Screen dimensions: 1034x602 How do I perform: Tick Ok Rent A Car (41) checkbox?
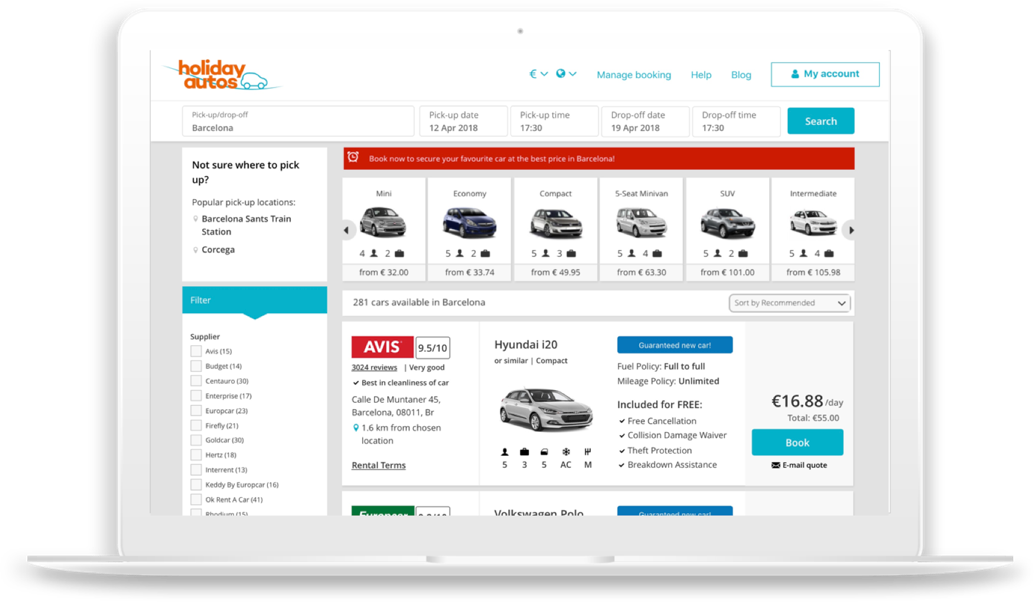click(x=196, y=499)
